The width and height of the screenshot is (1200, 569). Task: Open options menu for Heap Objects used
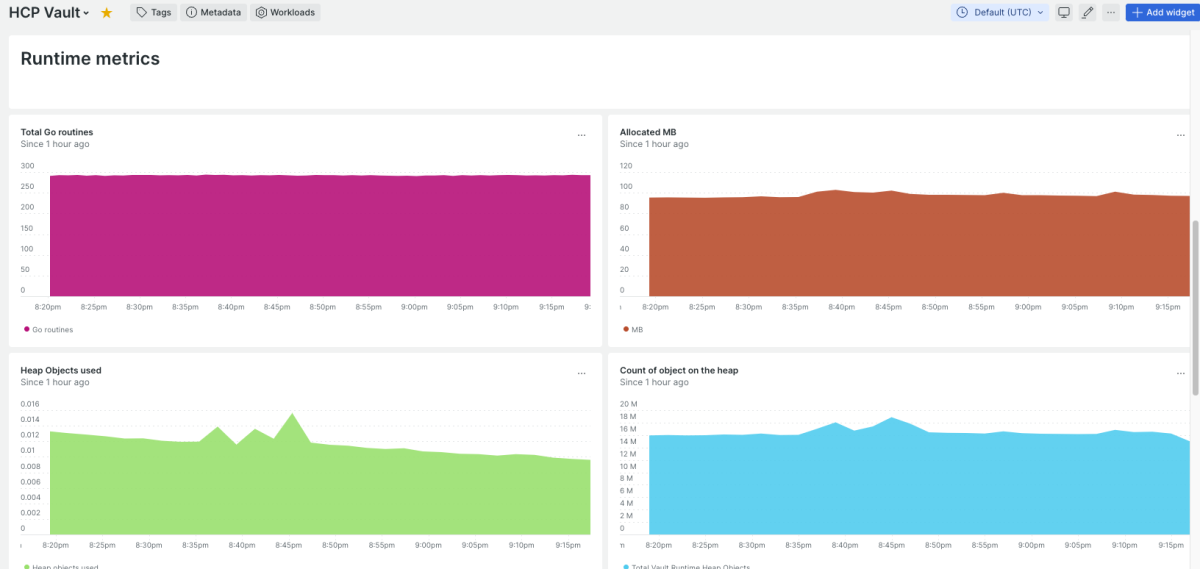click(x=581, y=373)
